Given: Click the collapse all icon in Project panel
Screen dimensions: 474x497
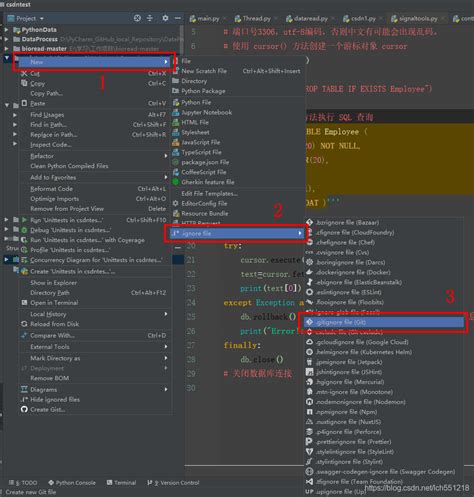Looking at the screenshot, I should tap(150, 18).
